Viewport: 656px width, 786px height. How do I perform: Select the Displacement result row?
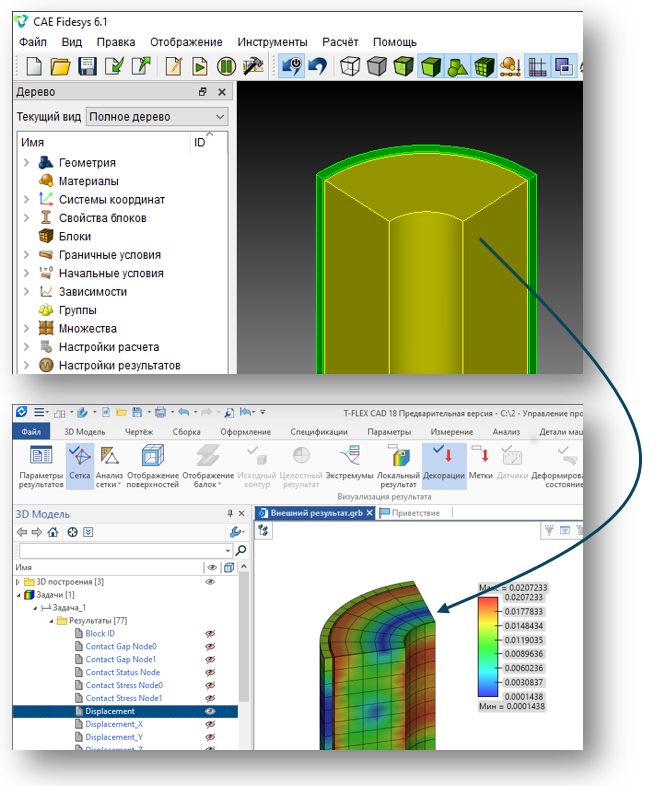(x=125, y=711)
